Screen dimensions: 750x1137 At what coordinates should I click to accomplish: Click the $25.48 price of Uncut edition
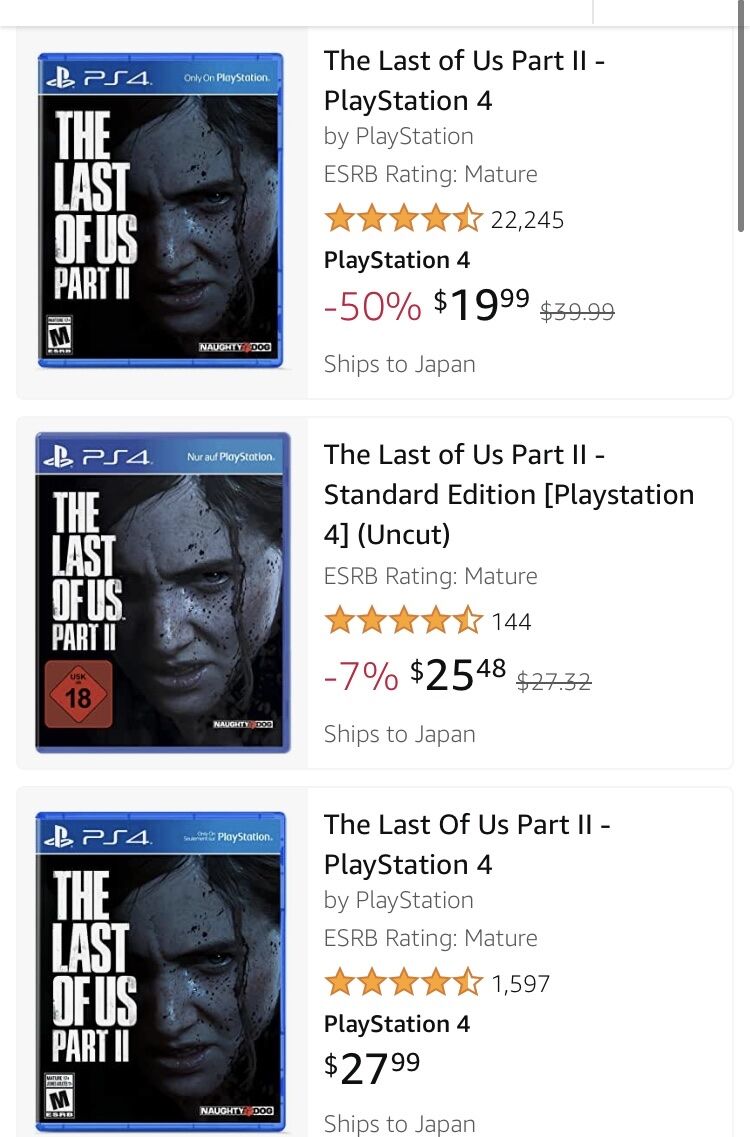tap(458, 674)
